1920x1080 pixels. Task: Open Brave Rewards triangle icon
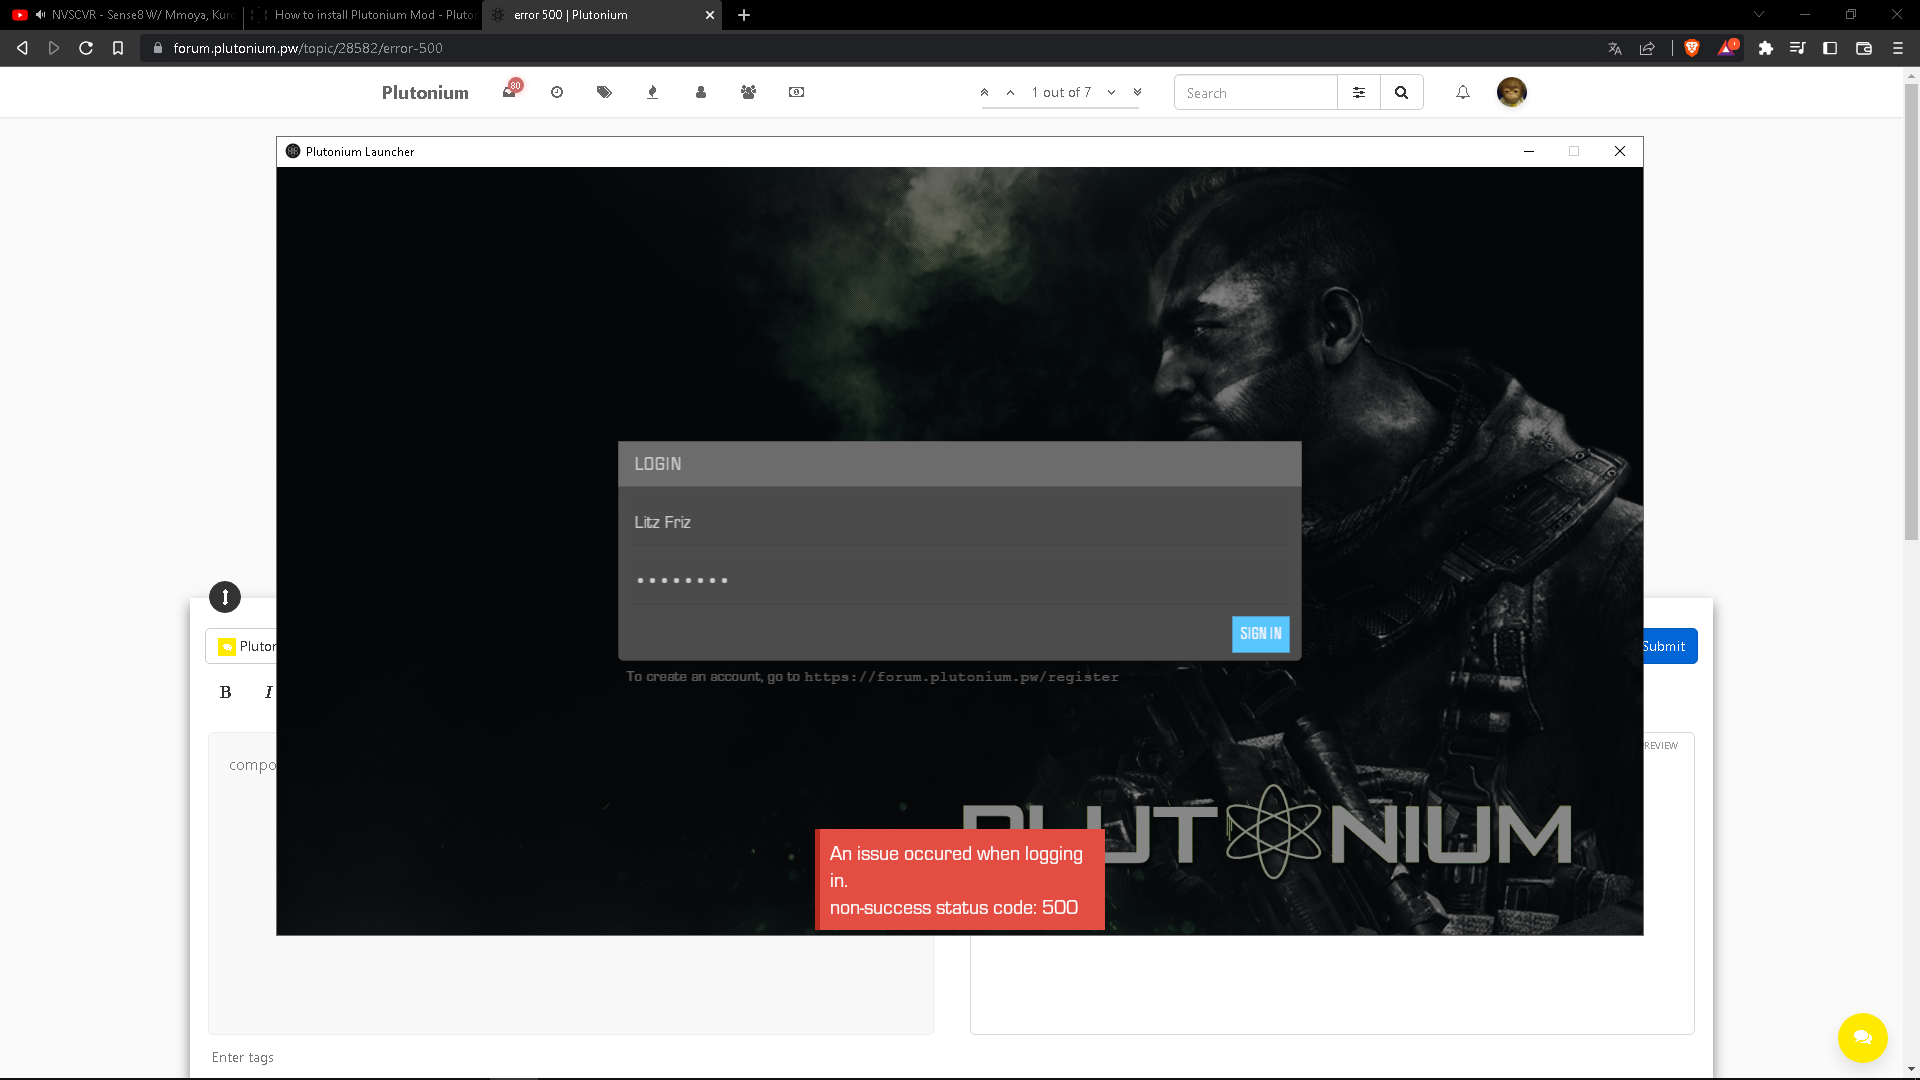point(1728,48)
